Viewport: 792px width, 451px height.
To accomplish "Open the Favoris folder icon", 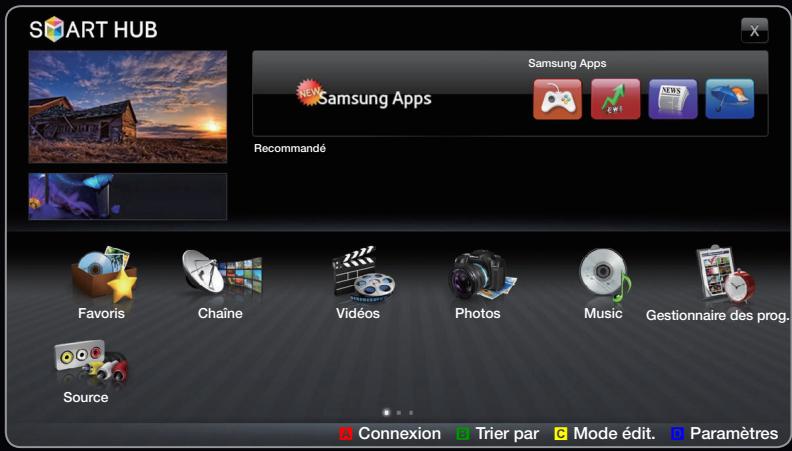I will coord(105,274).
